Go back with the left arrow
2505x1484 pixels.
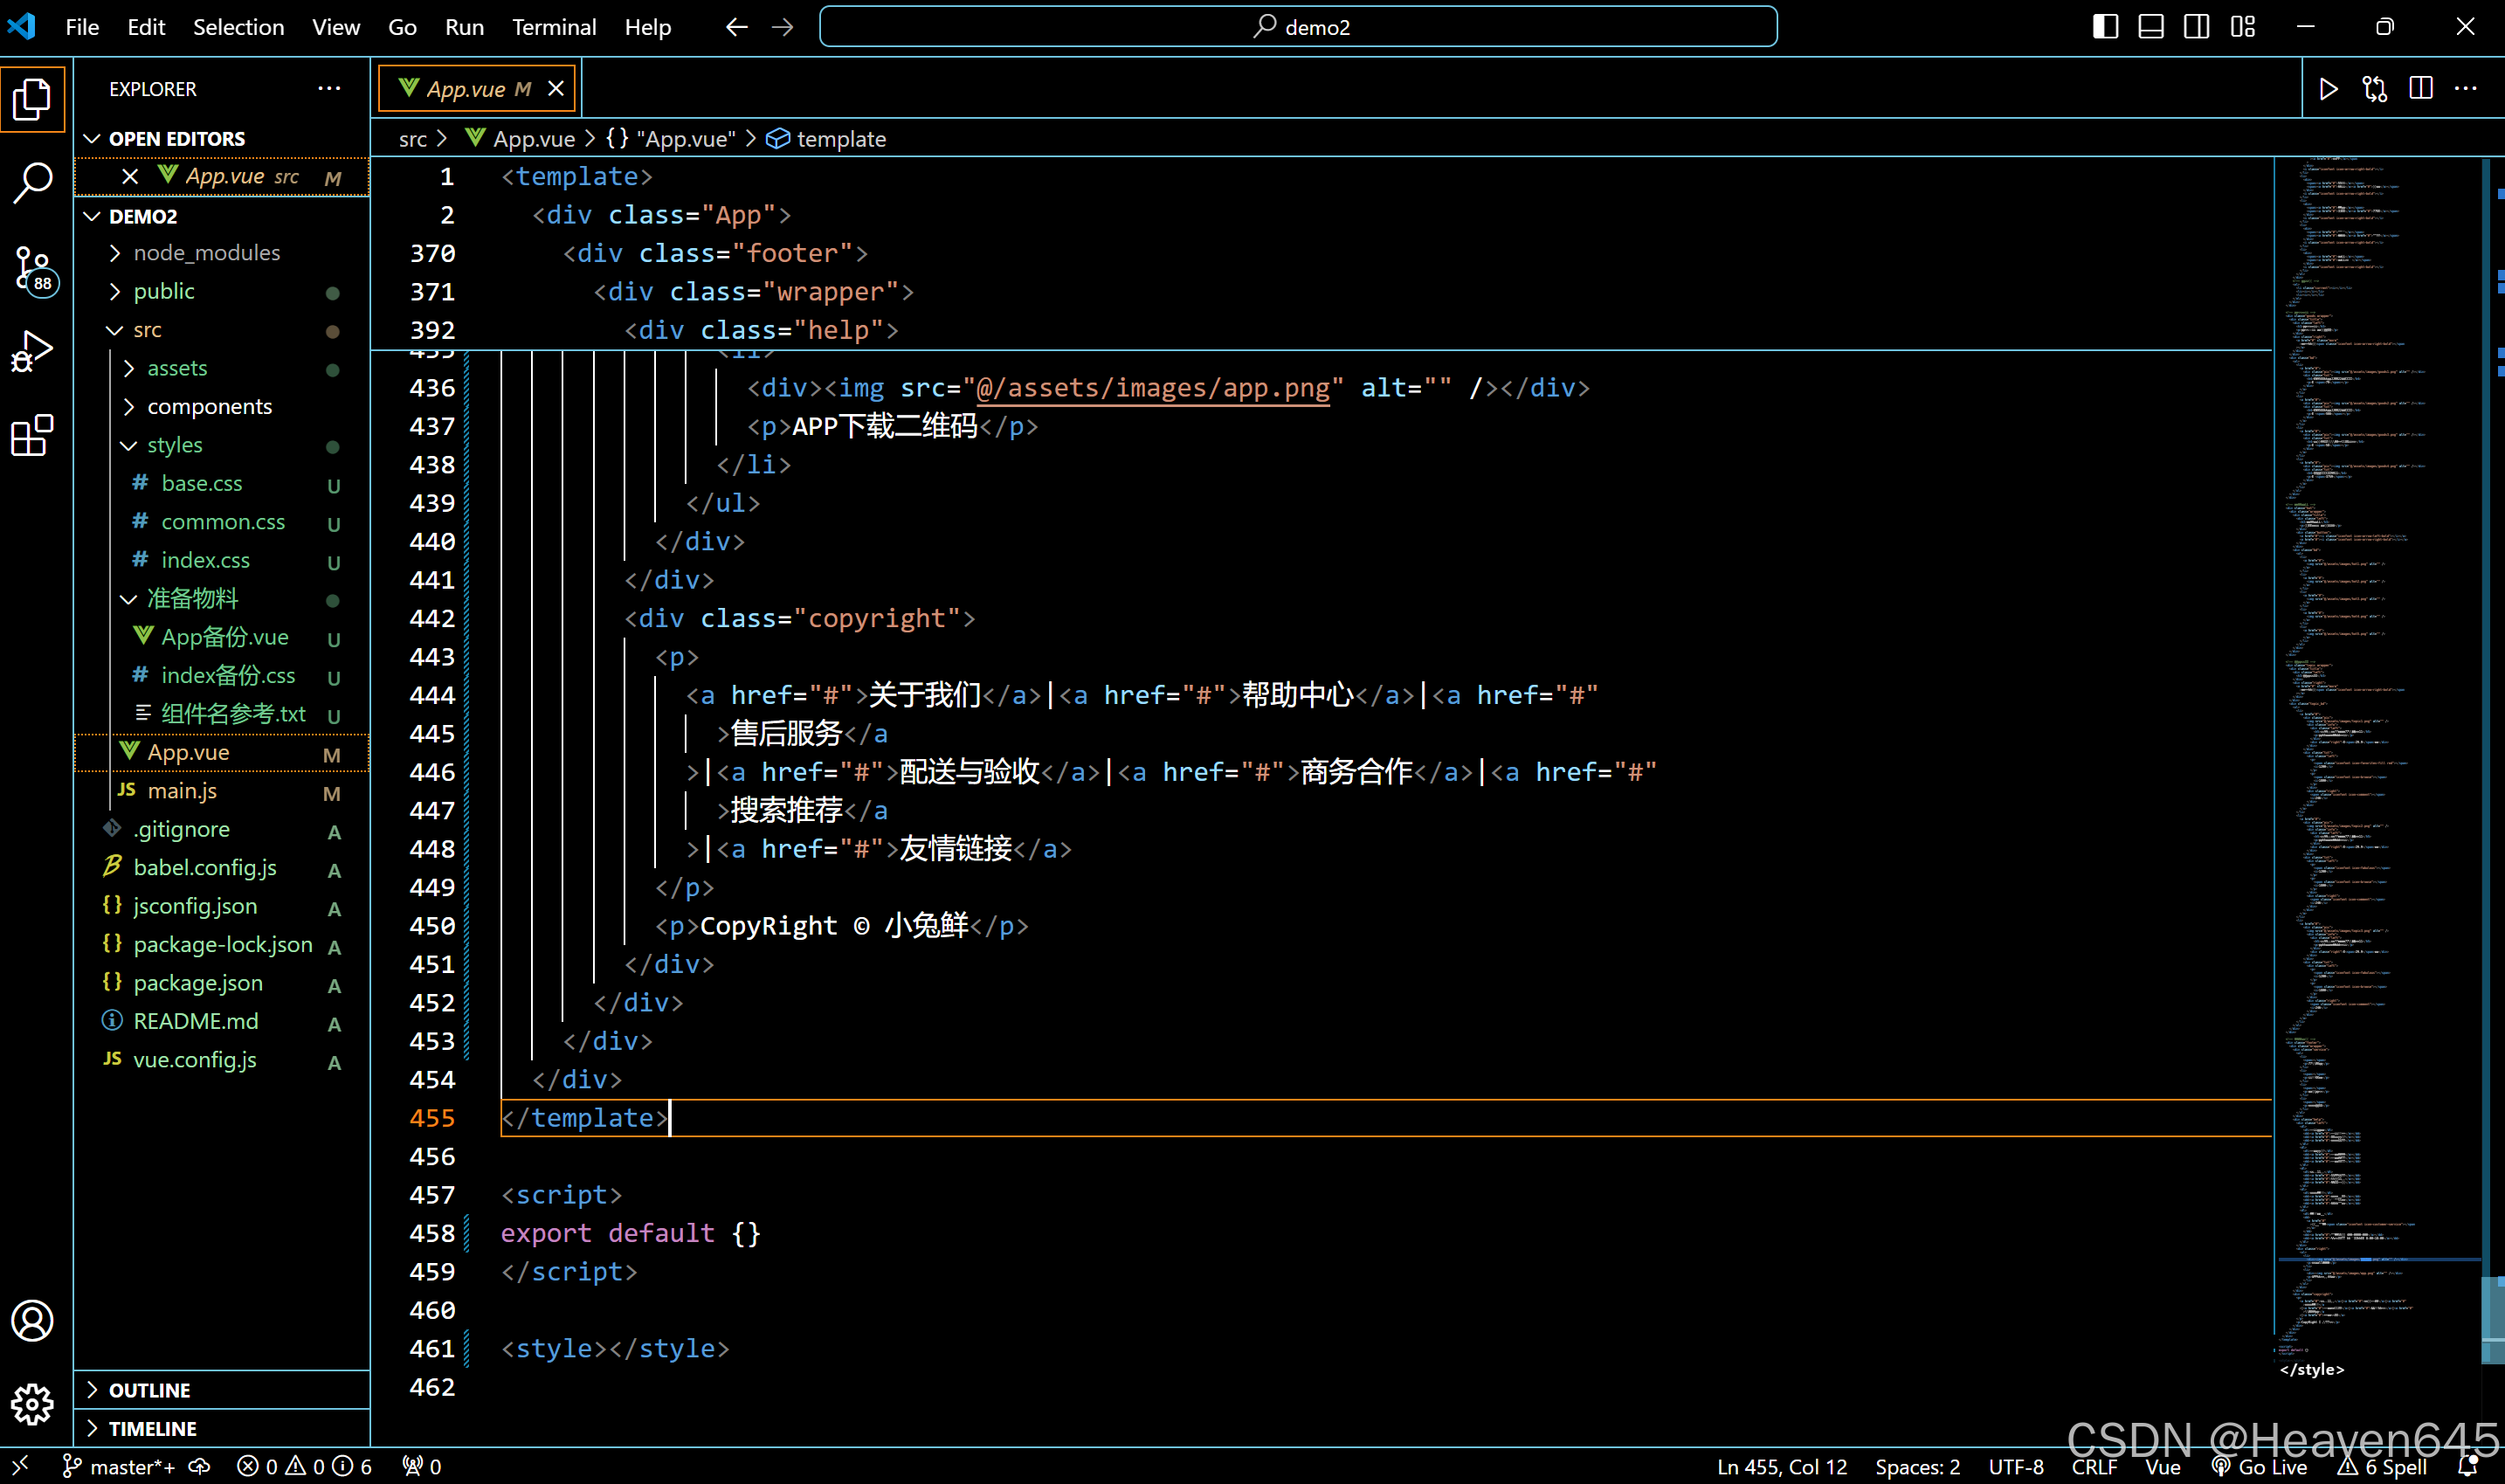coord(736,27)
